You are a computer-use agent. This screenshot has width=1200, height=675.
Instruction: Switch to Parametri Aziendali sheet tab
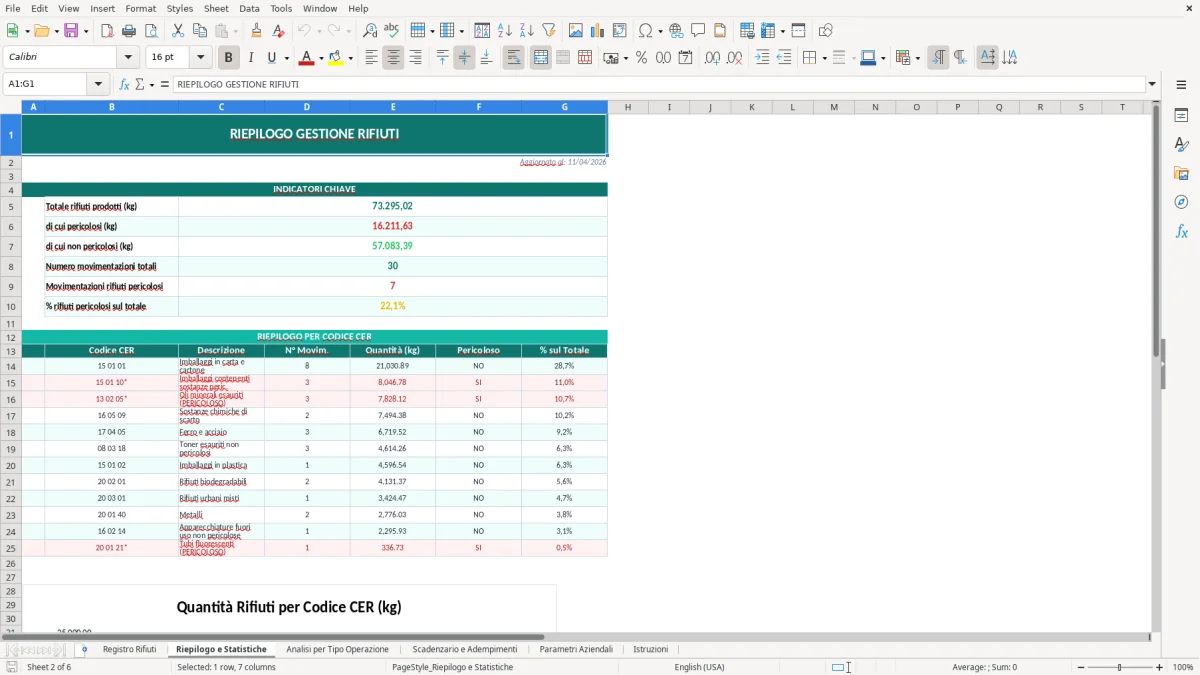tap(576, 649)
